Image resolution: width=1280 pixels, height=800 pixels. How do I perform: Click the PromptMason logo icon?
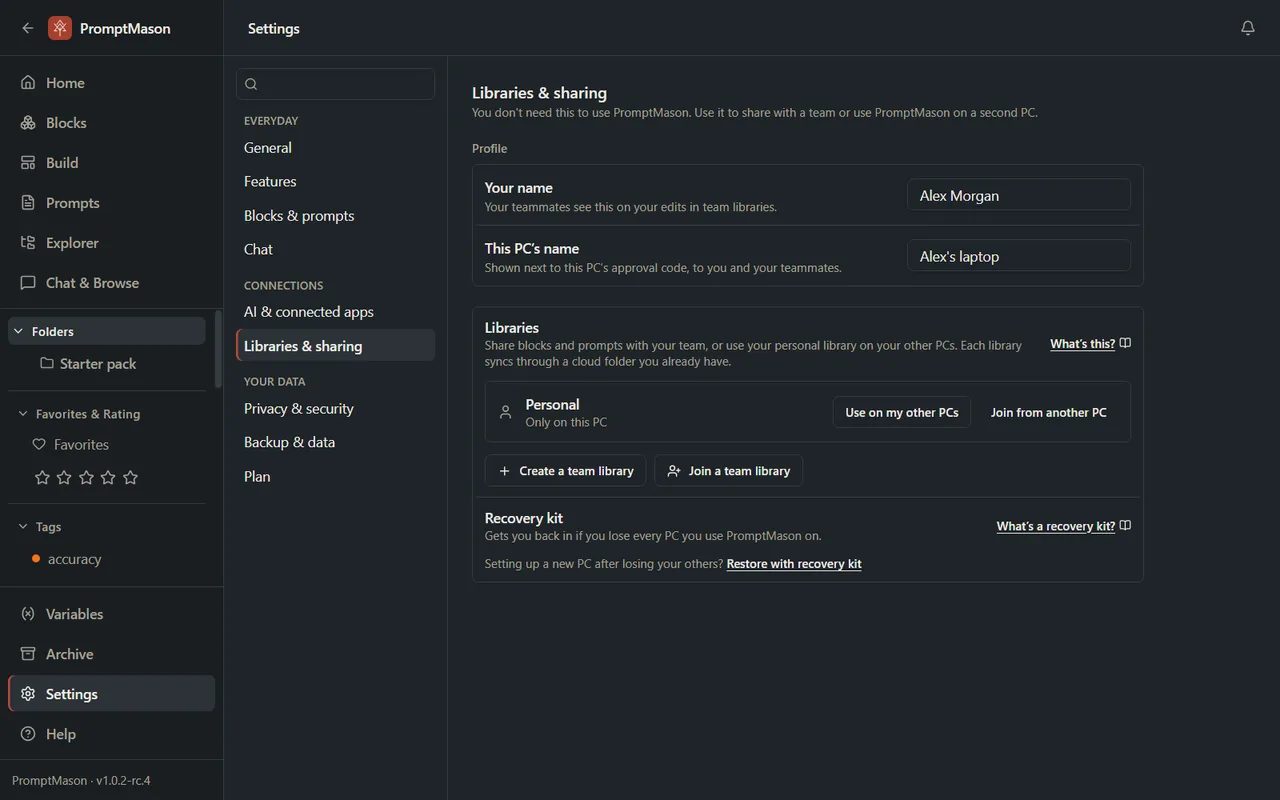[60, 28]
